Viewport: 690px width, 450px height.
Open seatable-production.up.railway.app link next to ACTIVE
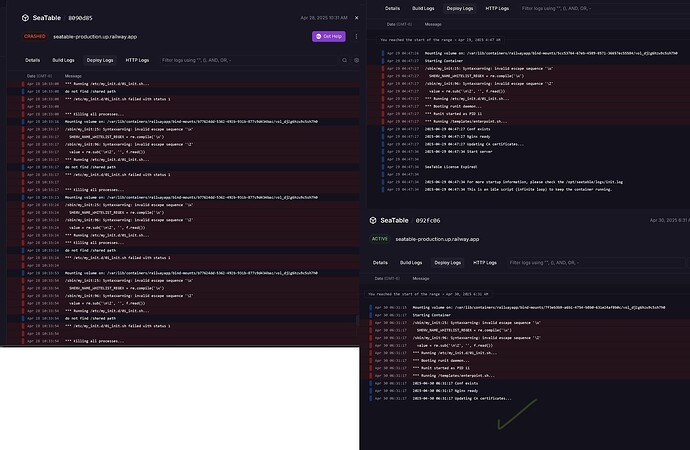tap(437, 239)
